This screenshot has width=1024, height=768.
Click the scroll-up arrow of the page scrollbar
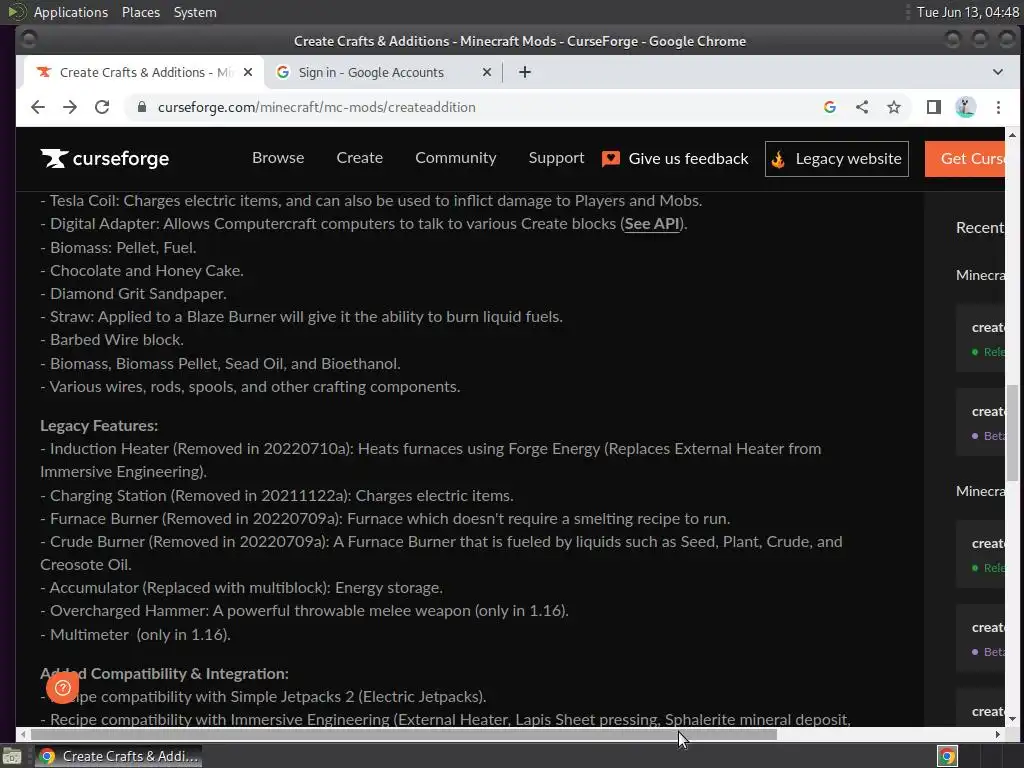pos(1012,135)
